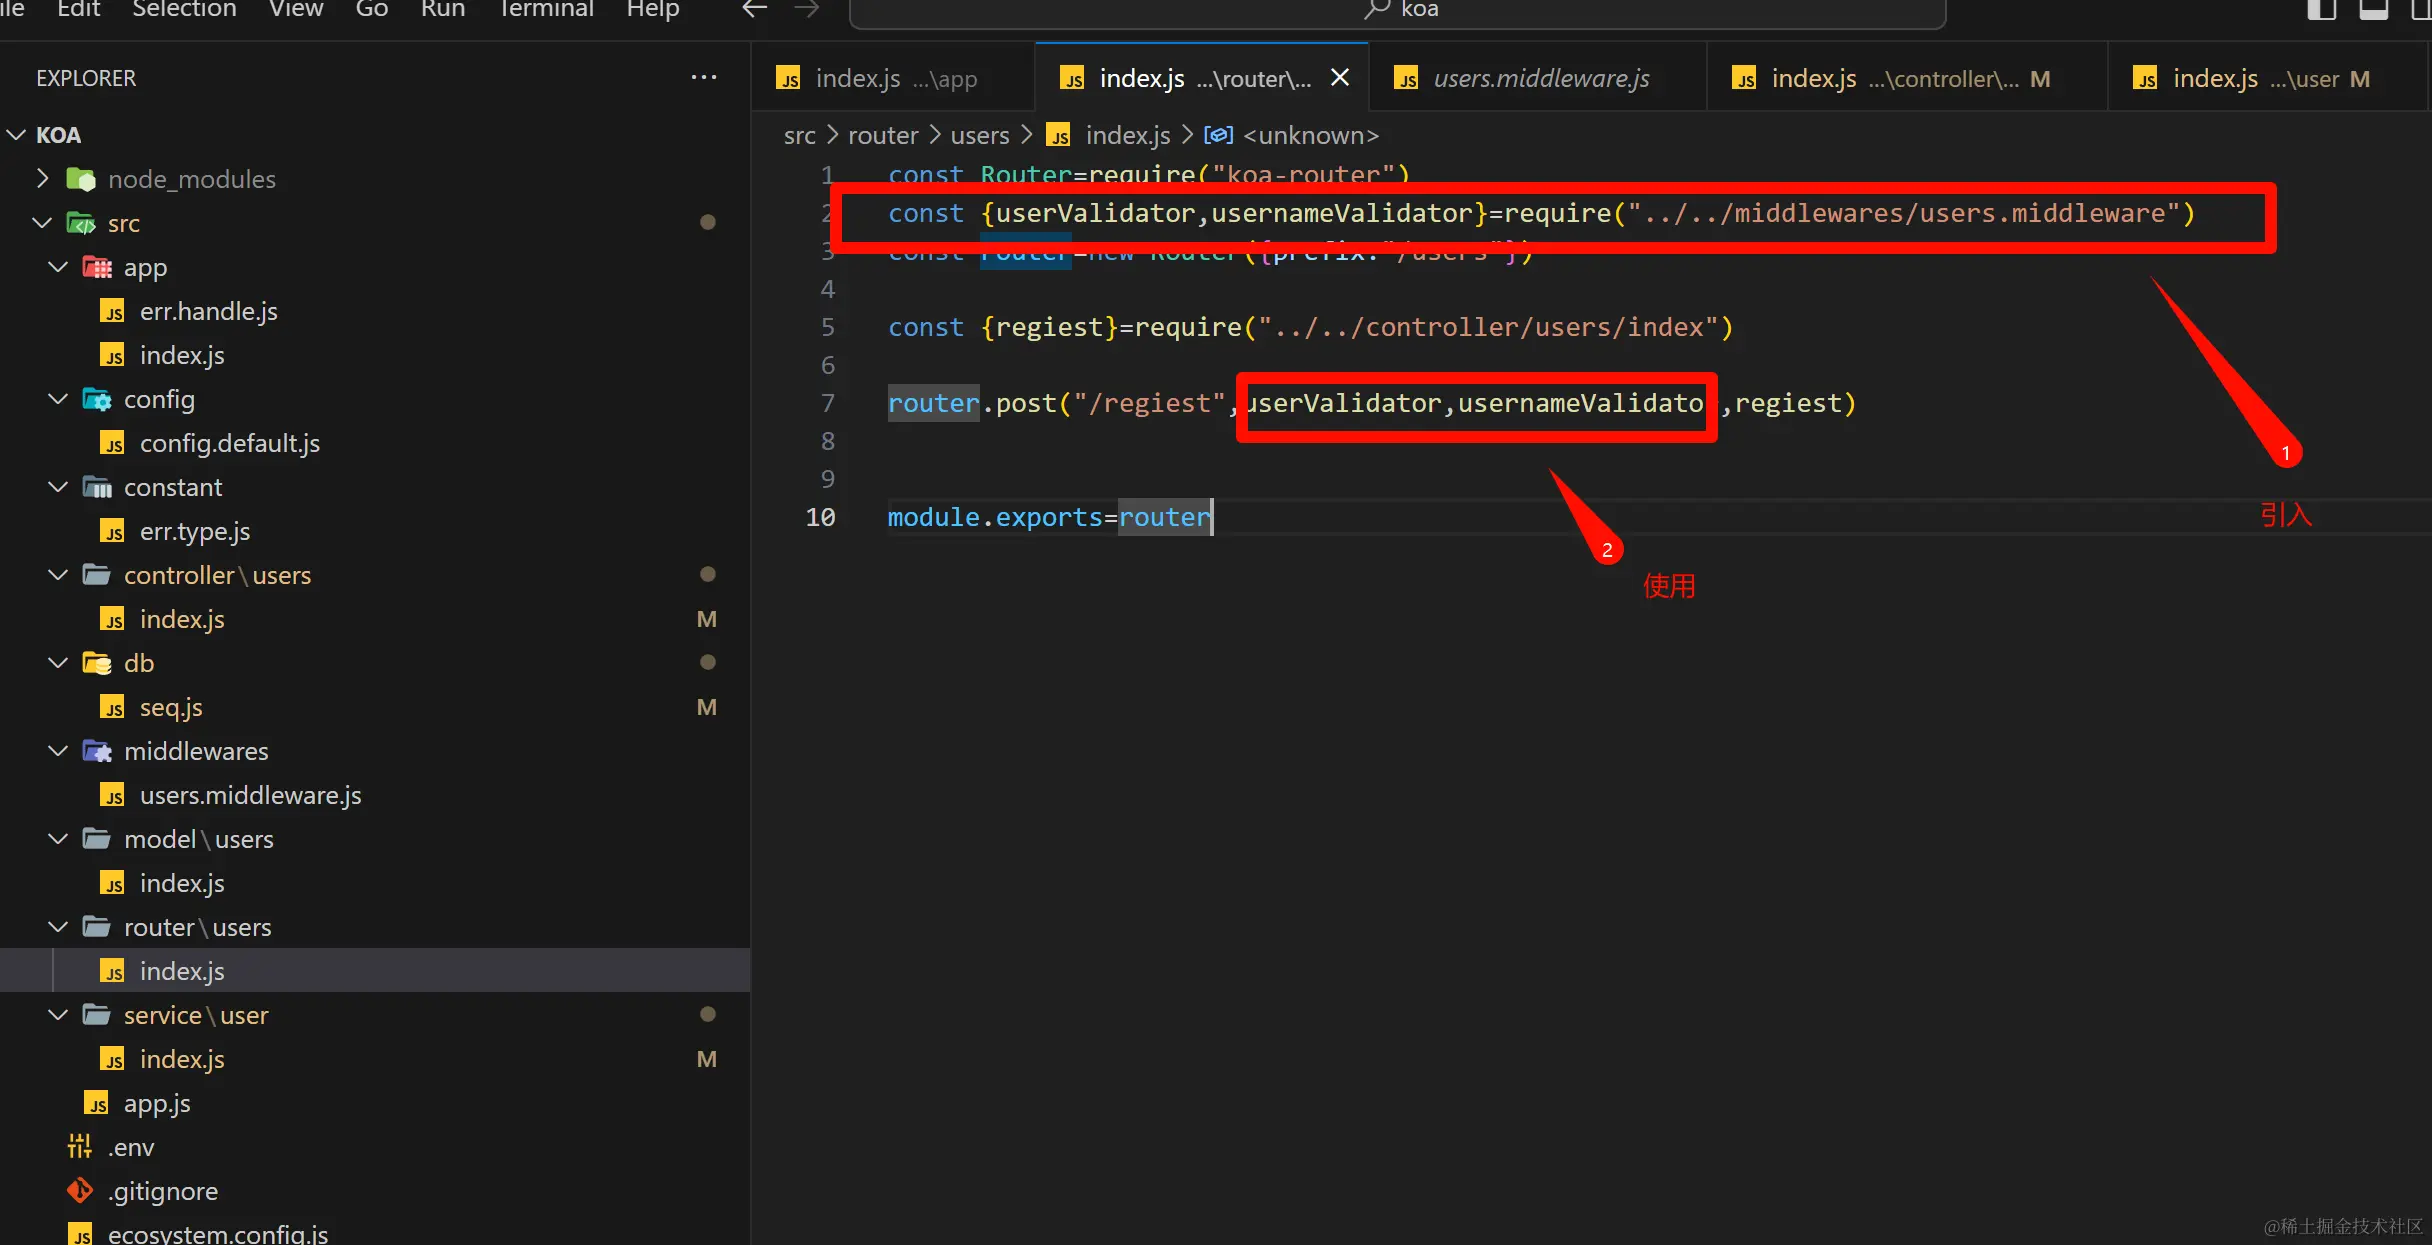Click the db folder icon
2432x1245 pixels.
(97, 663)
